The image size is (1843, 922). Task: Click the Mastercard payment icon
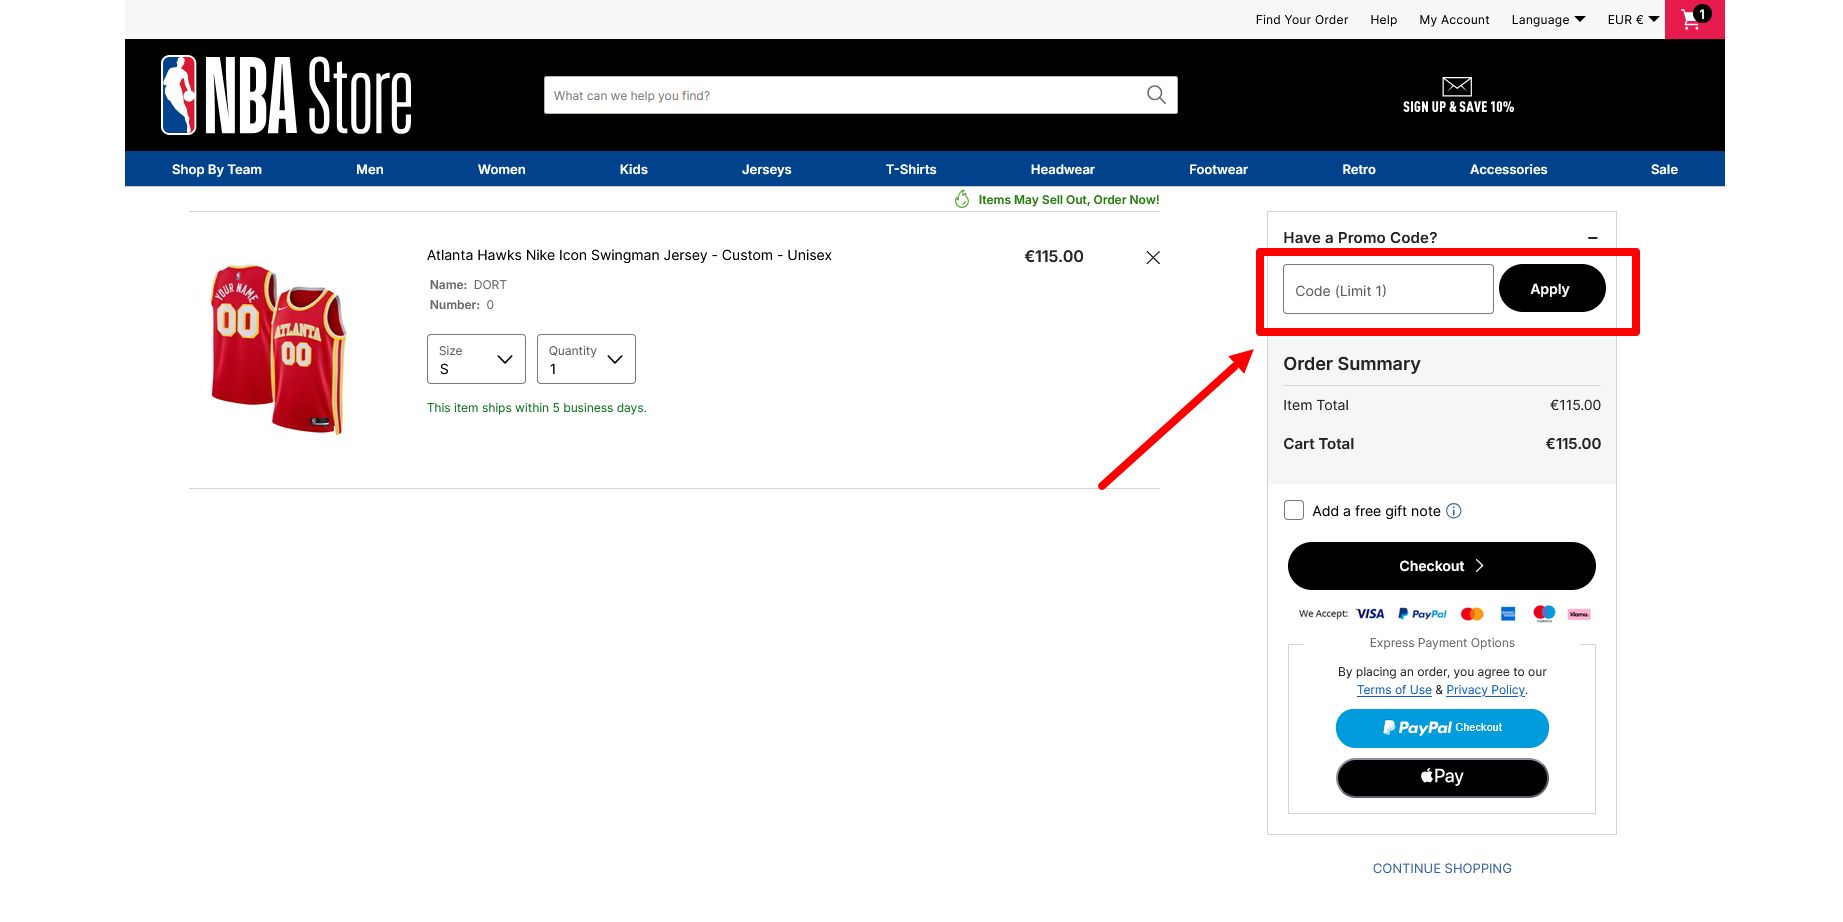tap(1472, 614)
